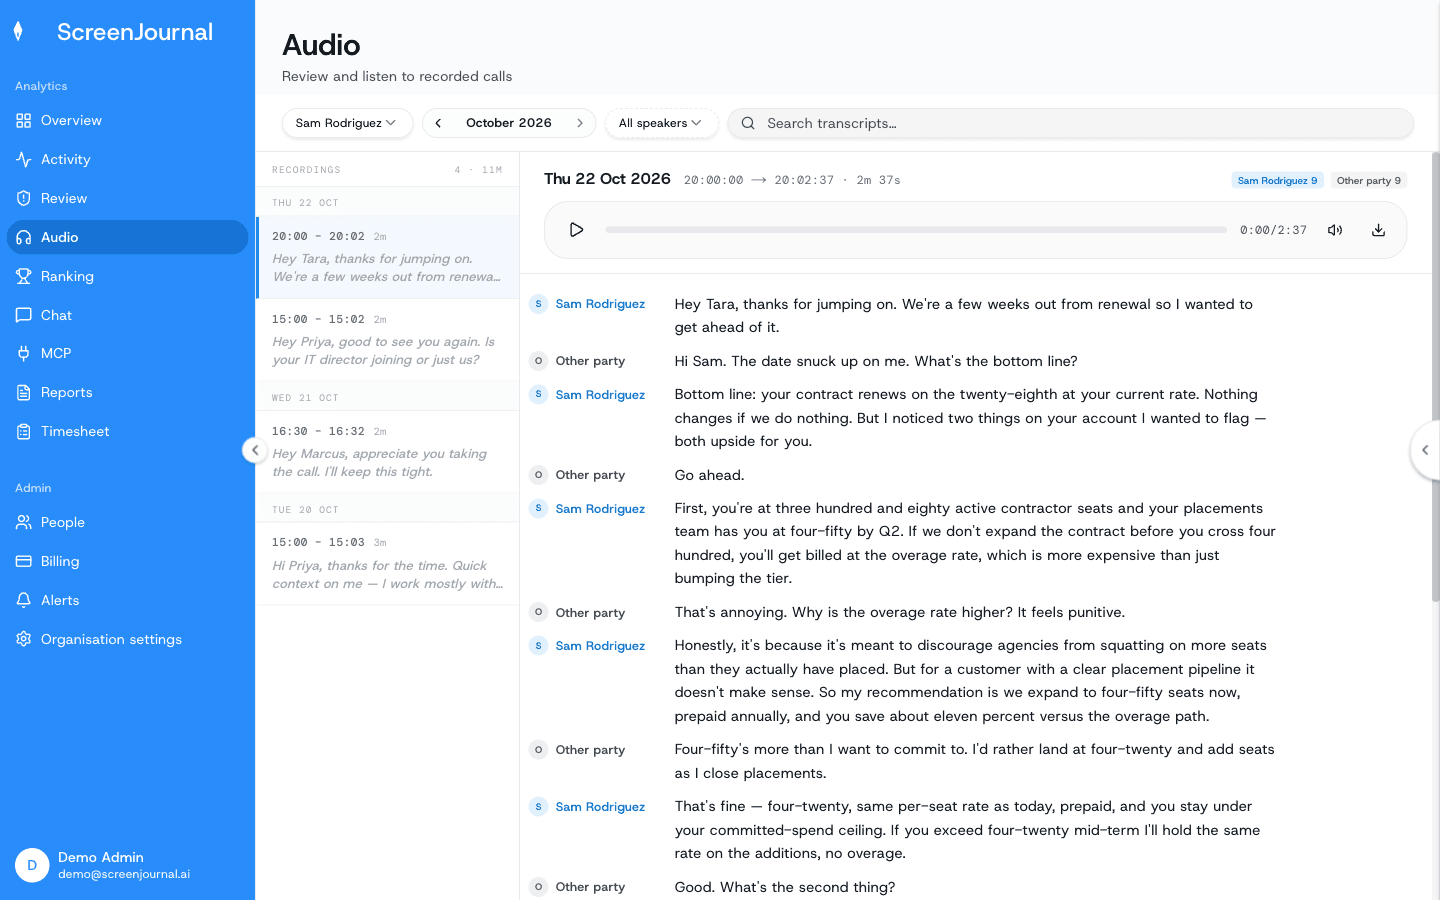Viewport: 1440px width, 900px height.
Task: Click the search magnifier icon
Action: point(748,124)
